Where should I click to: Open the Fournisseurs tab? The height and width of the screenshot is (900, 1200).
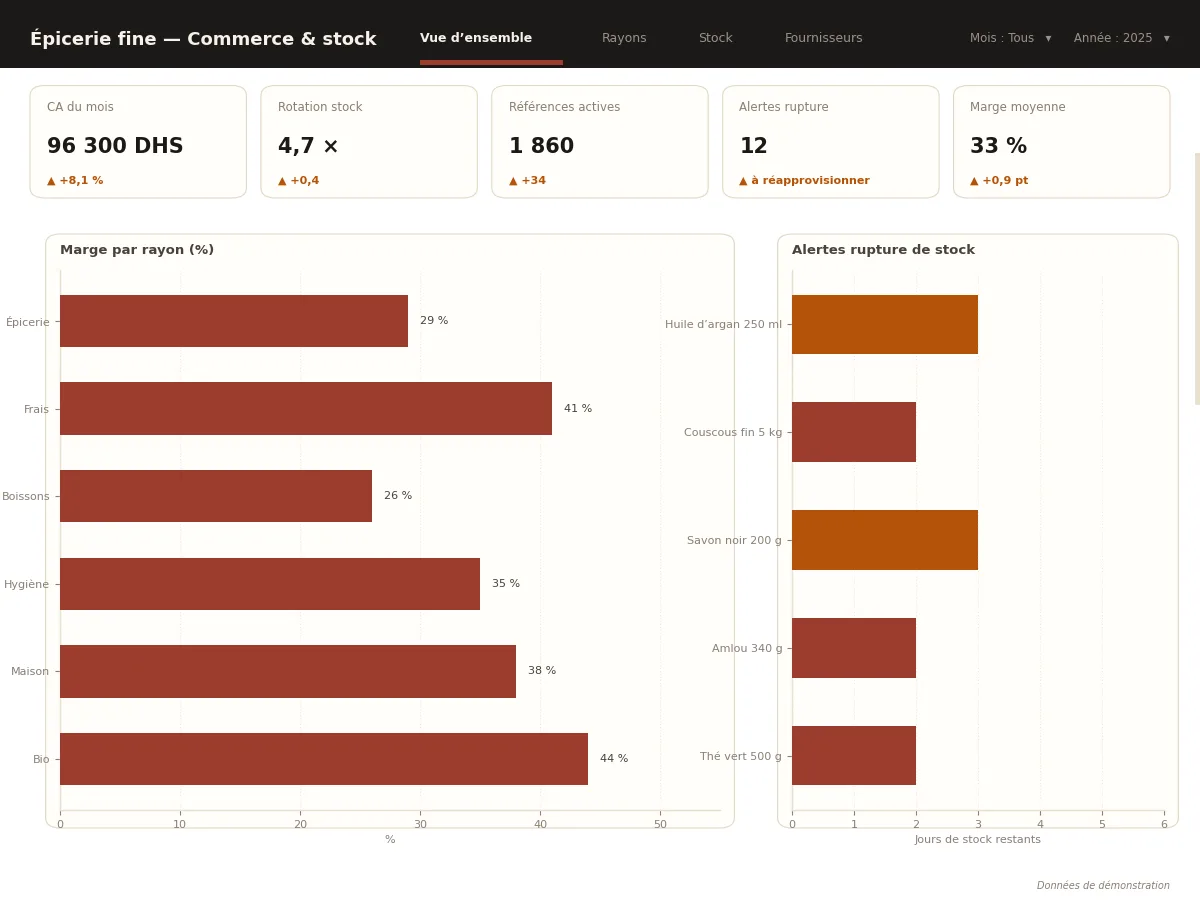click(823, 38)
